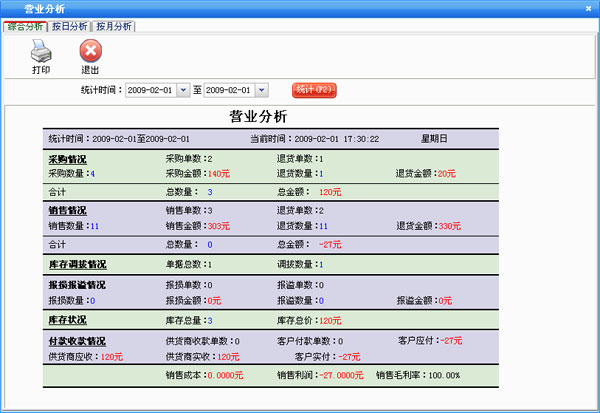The height and width of the screenshot is (413, 600).
Task: Click the 采购情况 section heading
Action: (67, 159)
